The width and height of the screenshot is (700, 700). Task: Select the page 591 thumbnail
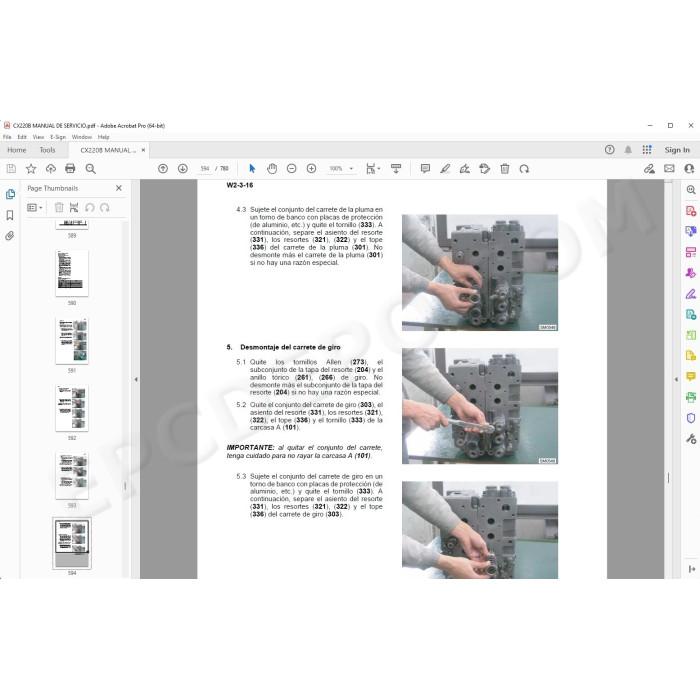click(72, 341)
